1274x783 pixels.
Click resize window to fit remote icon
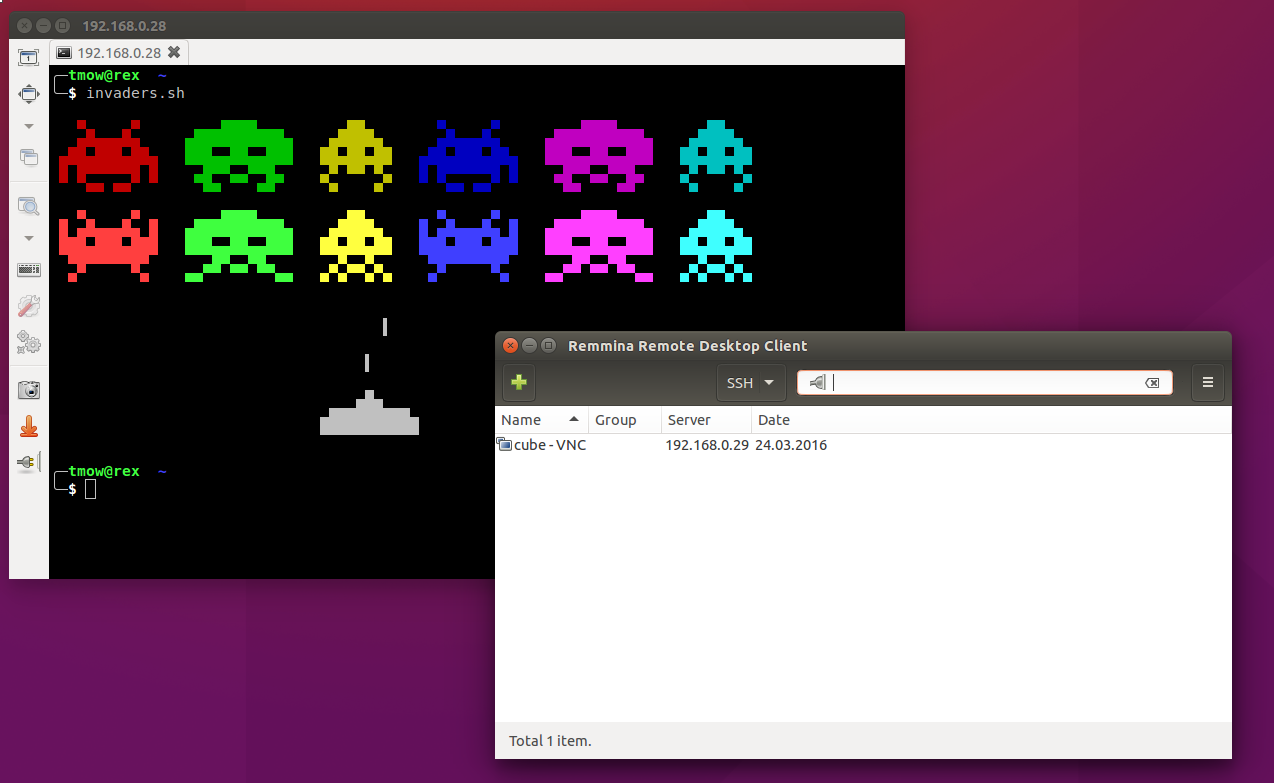(29, 58)
